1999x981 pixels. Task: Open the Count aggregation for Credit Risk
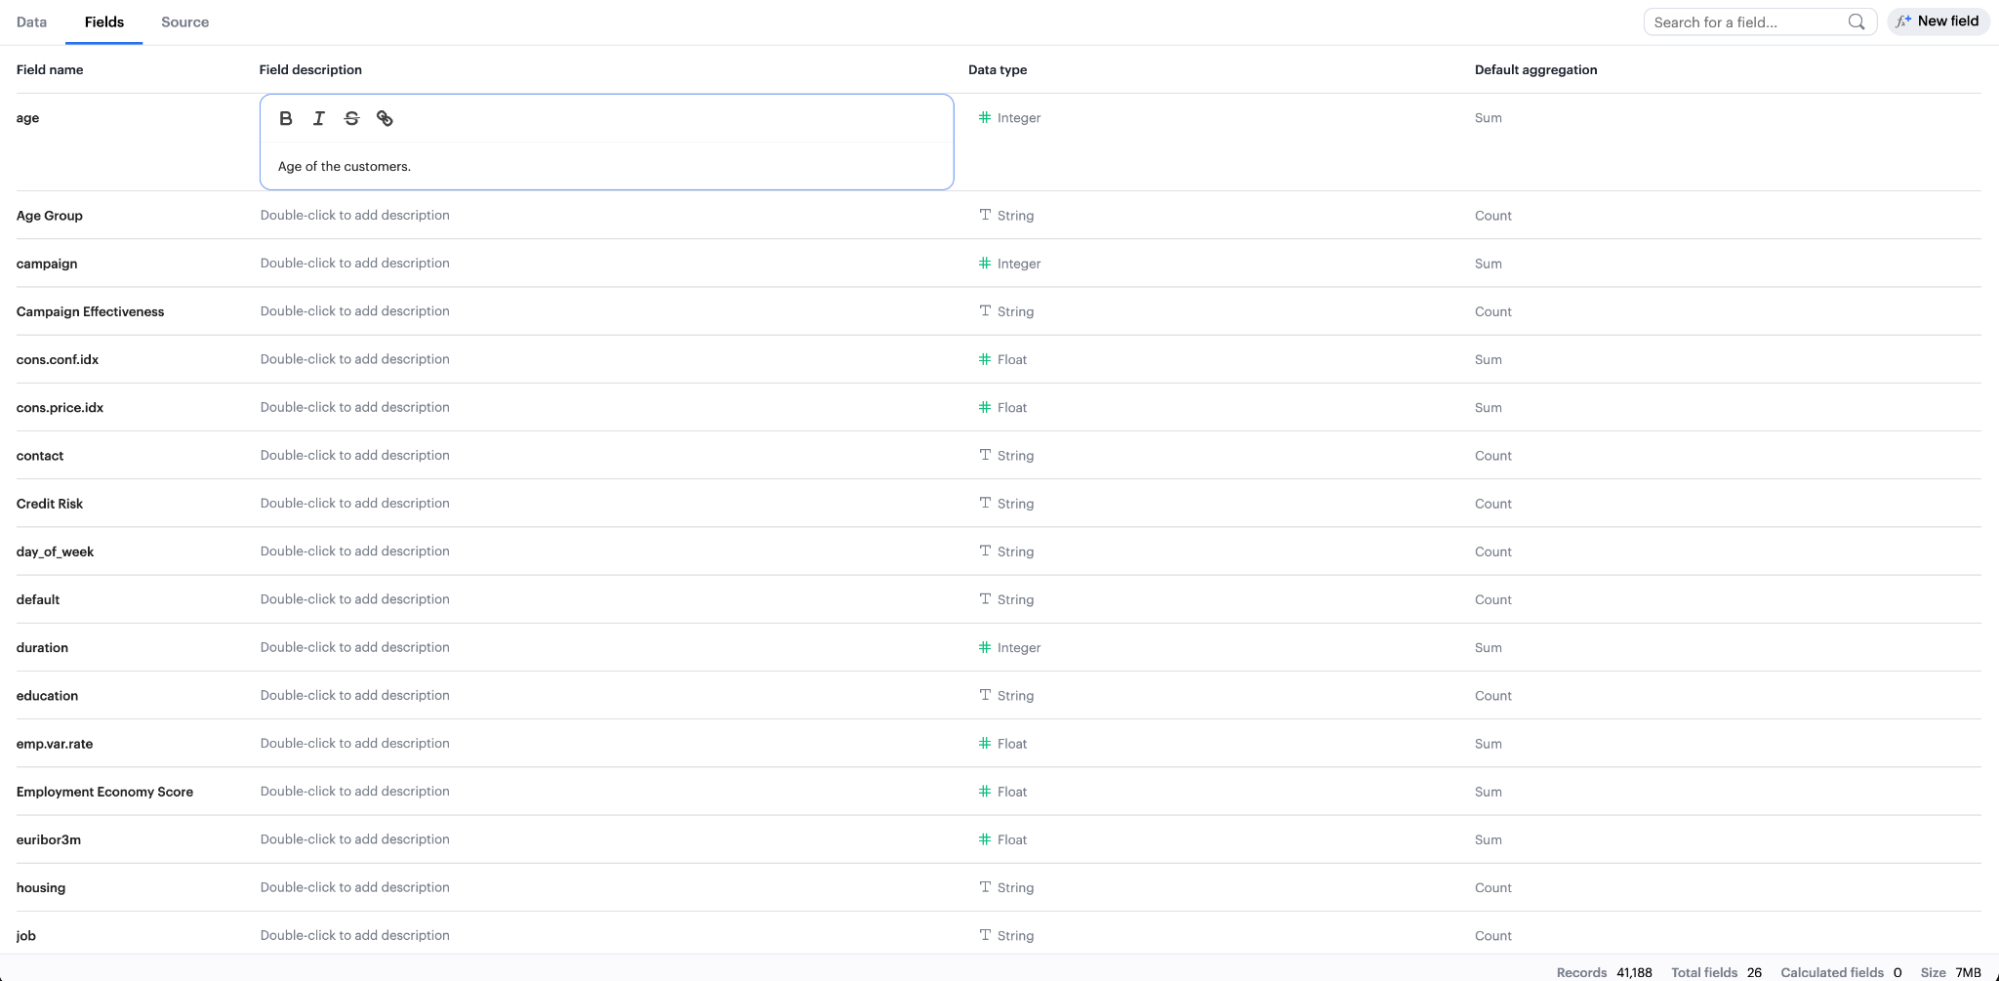tap(1493, 504)
